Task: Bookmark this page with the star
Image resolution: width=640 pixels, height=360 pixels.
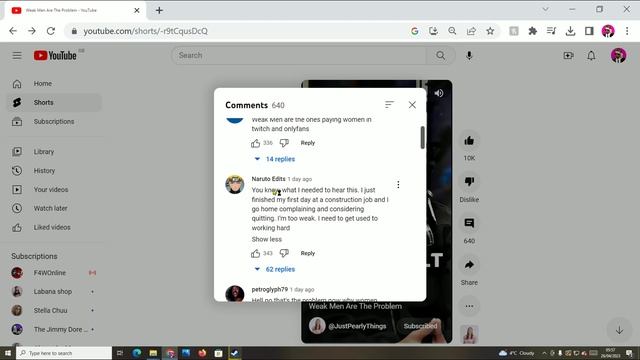Action: click(x=490, y=31)
